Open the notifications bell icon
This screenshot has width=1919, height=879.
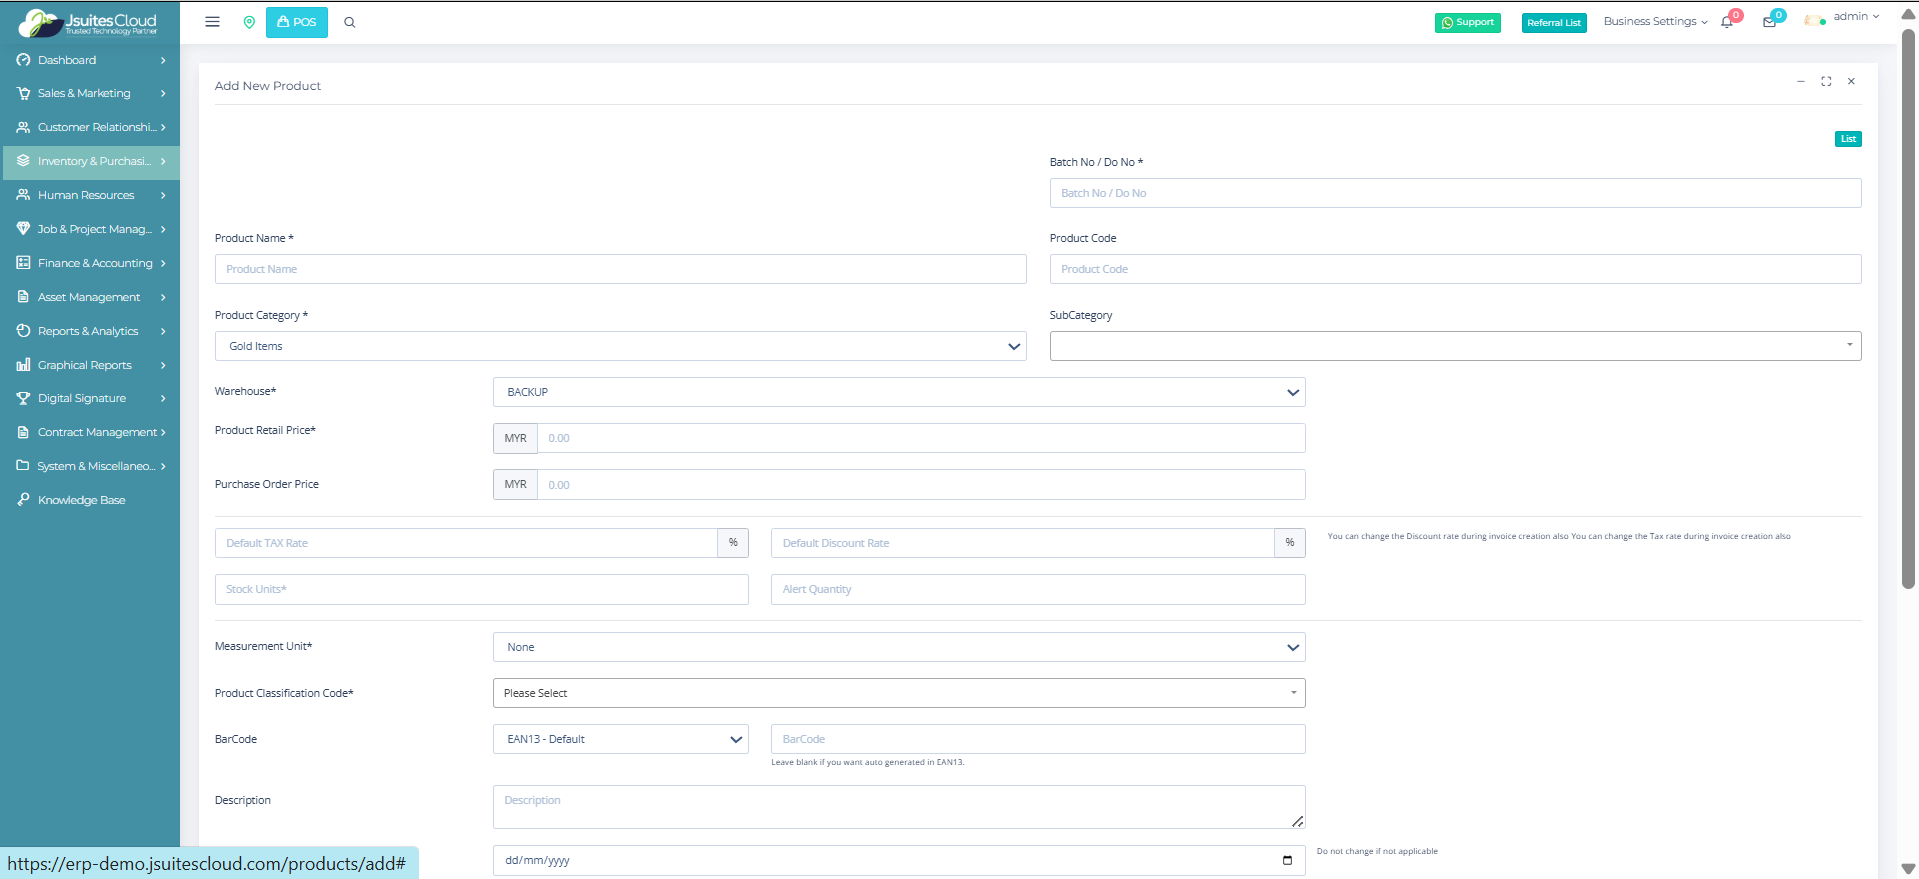[1727, 22]
